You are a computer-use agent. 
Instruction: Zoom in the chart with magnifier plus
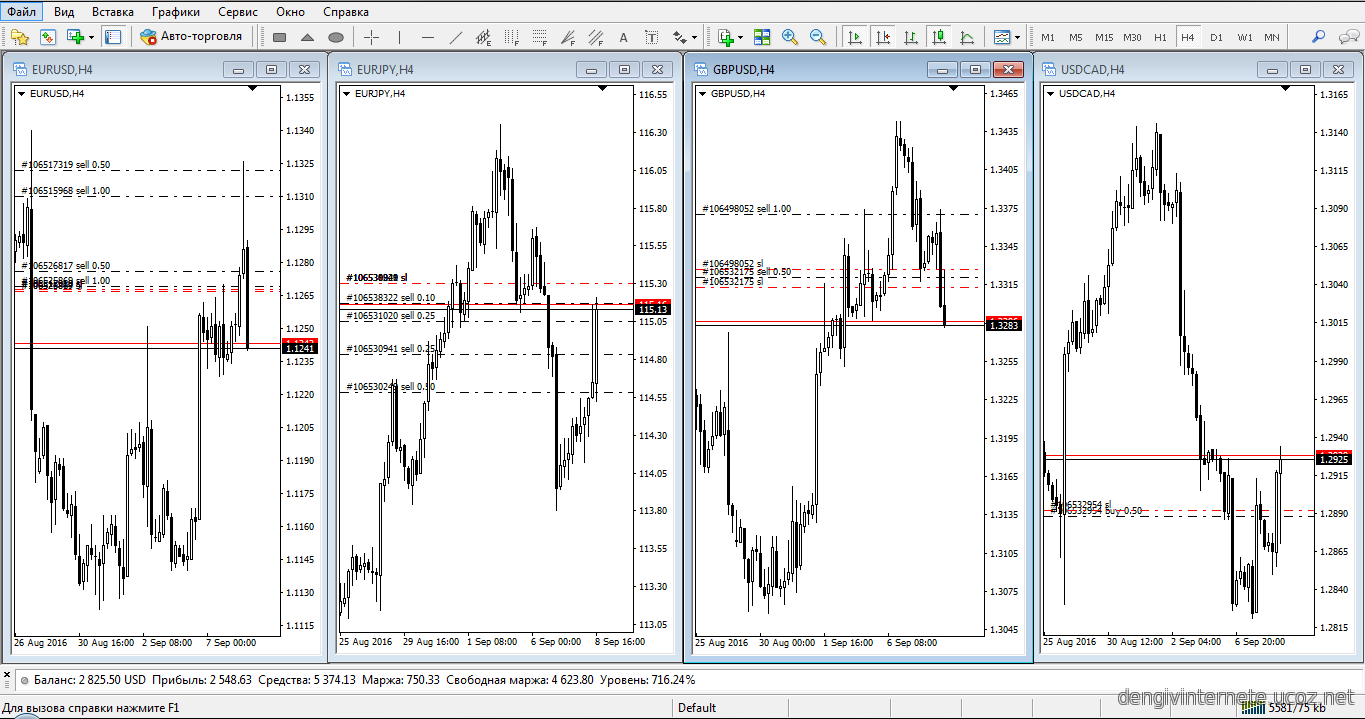tap(790, 37)
